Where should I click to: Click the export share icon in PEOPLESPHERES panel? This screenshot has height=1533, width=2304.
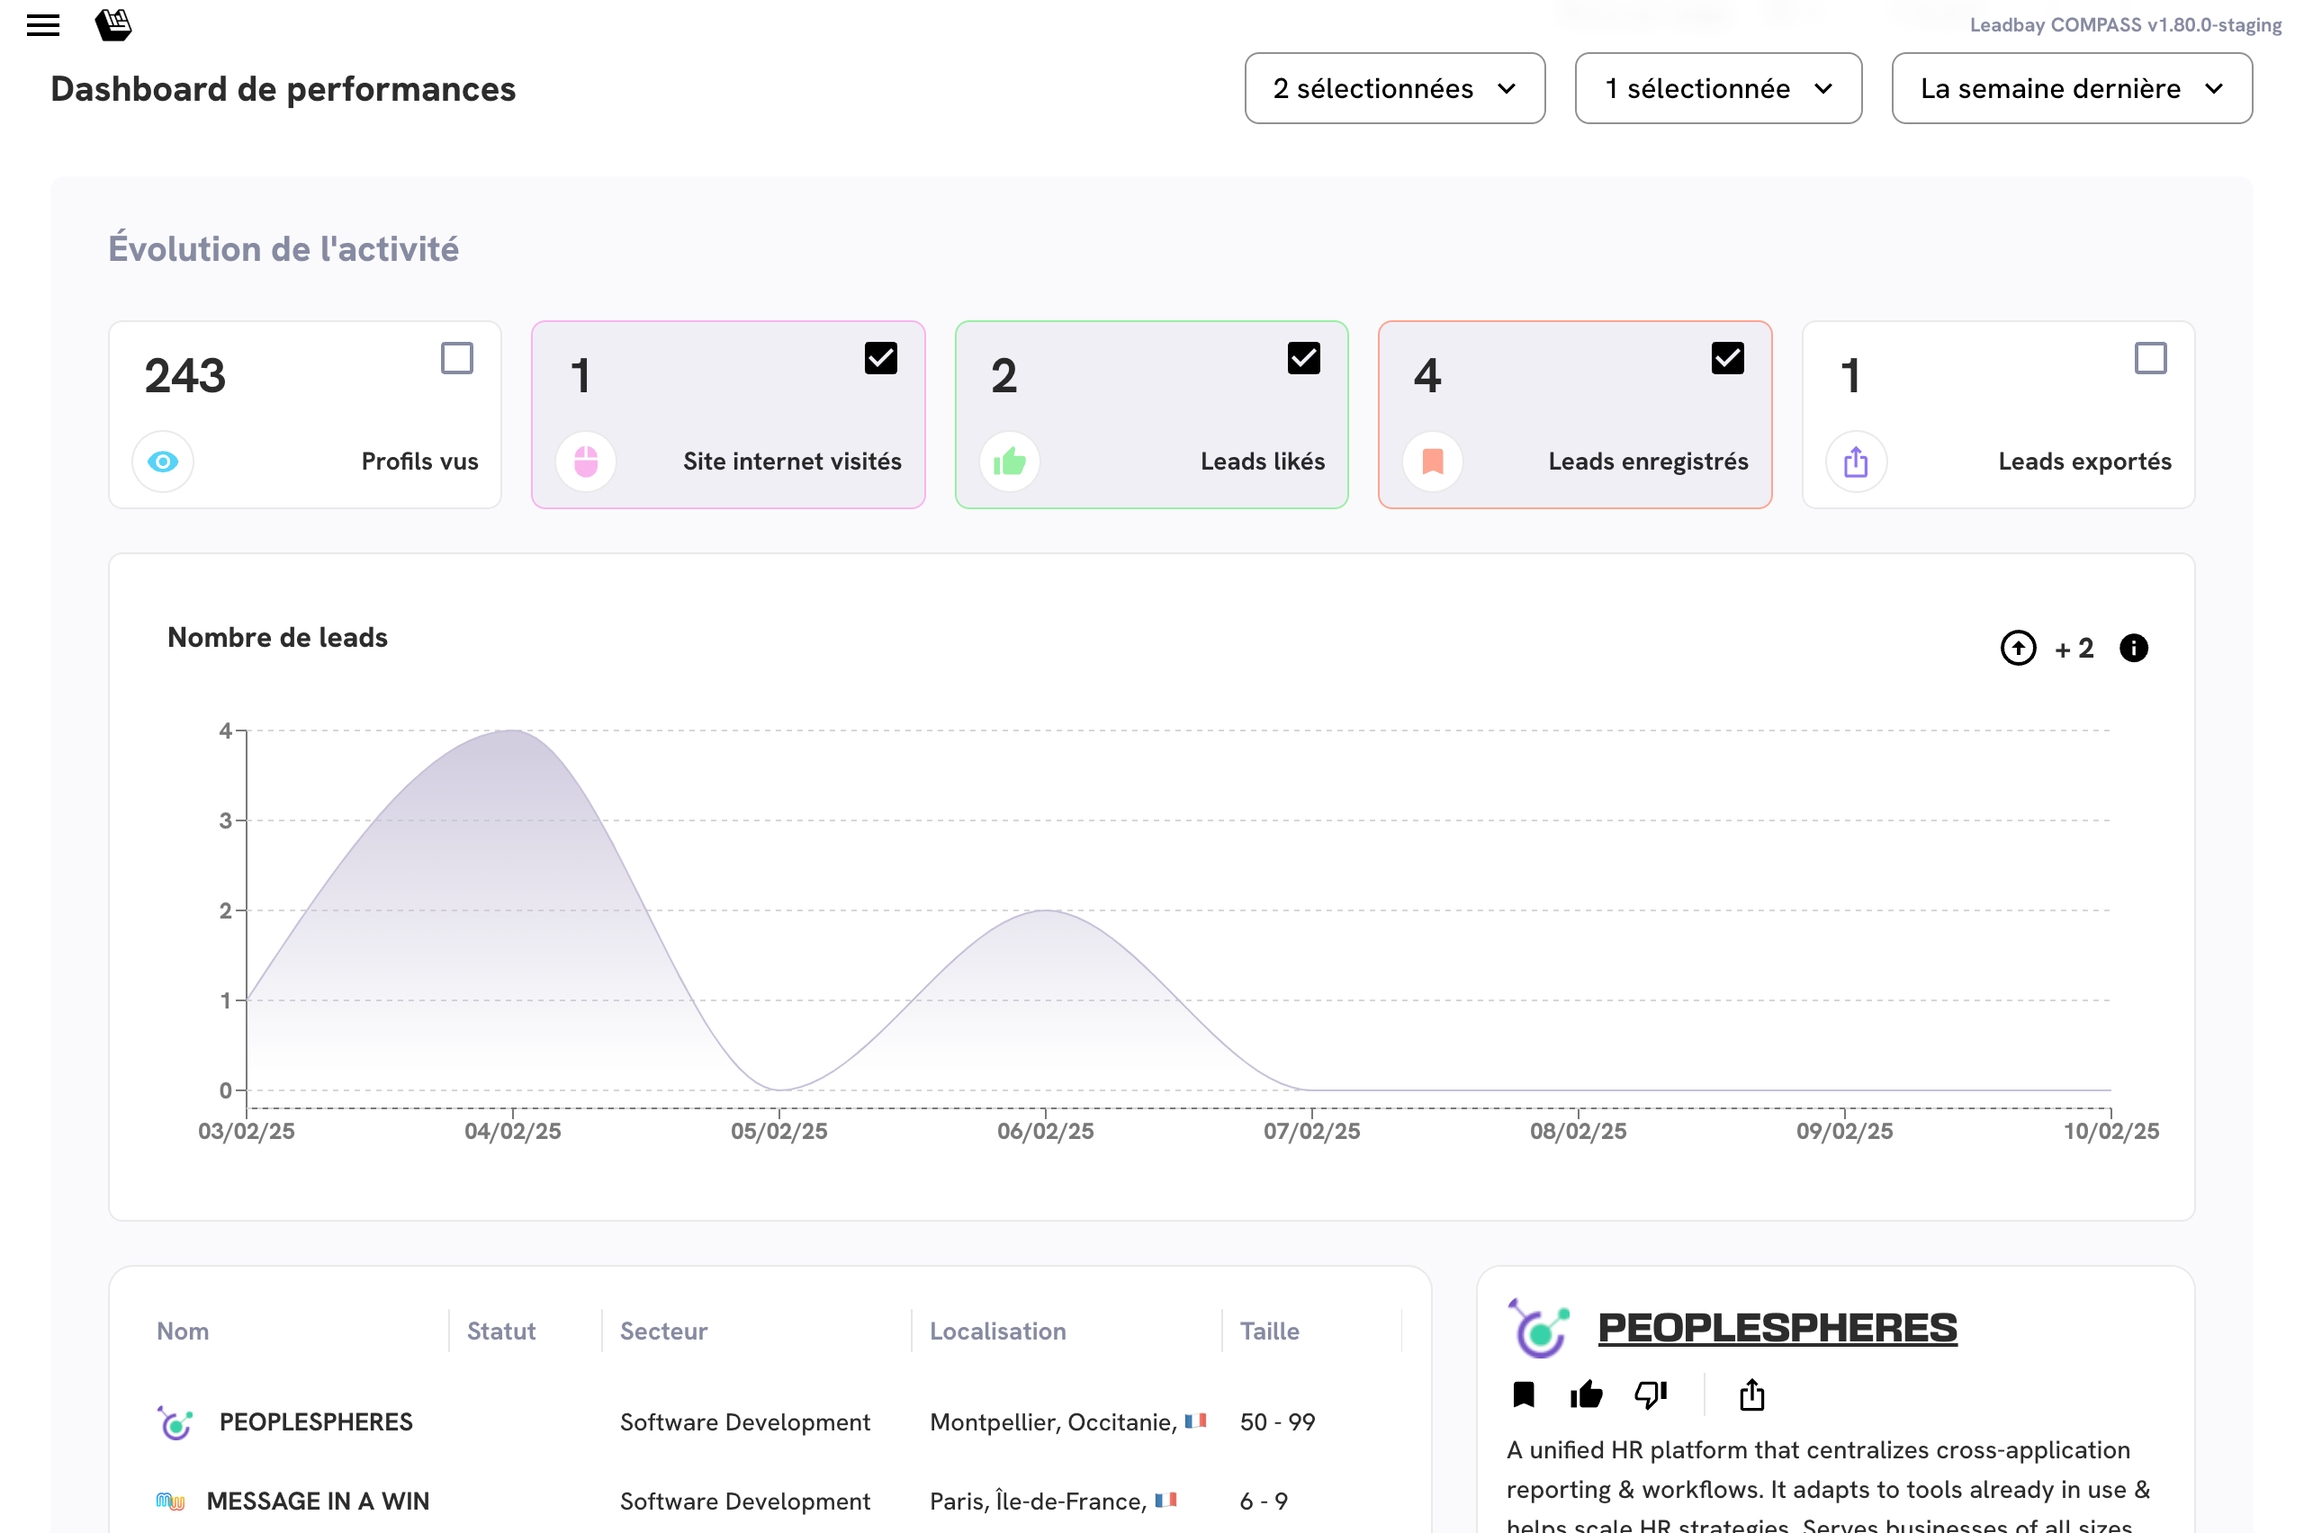pos(1751,1394)
